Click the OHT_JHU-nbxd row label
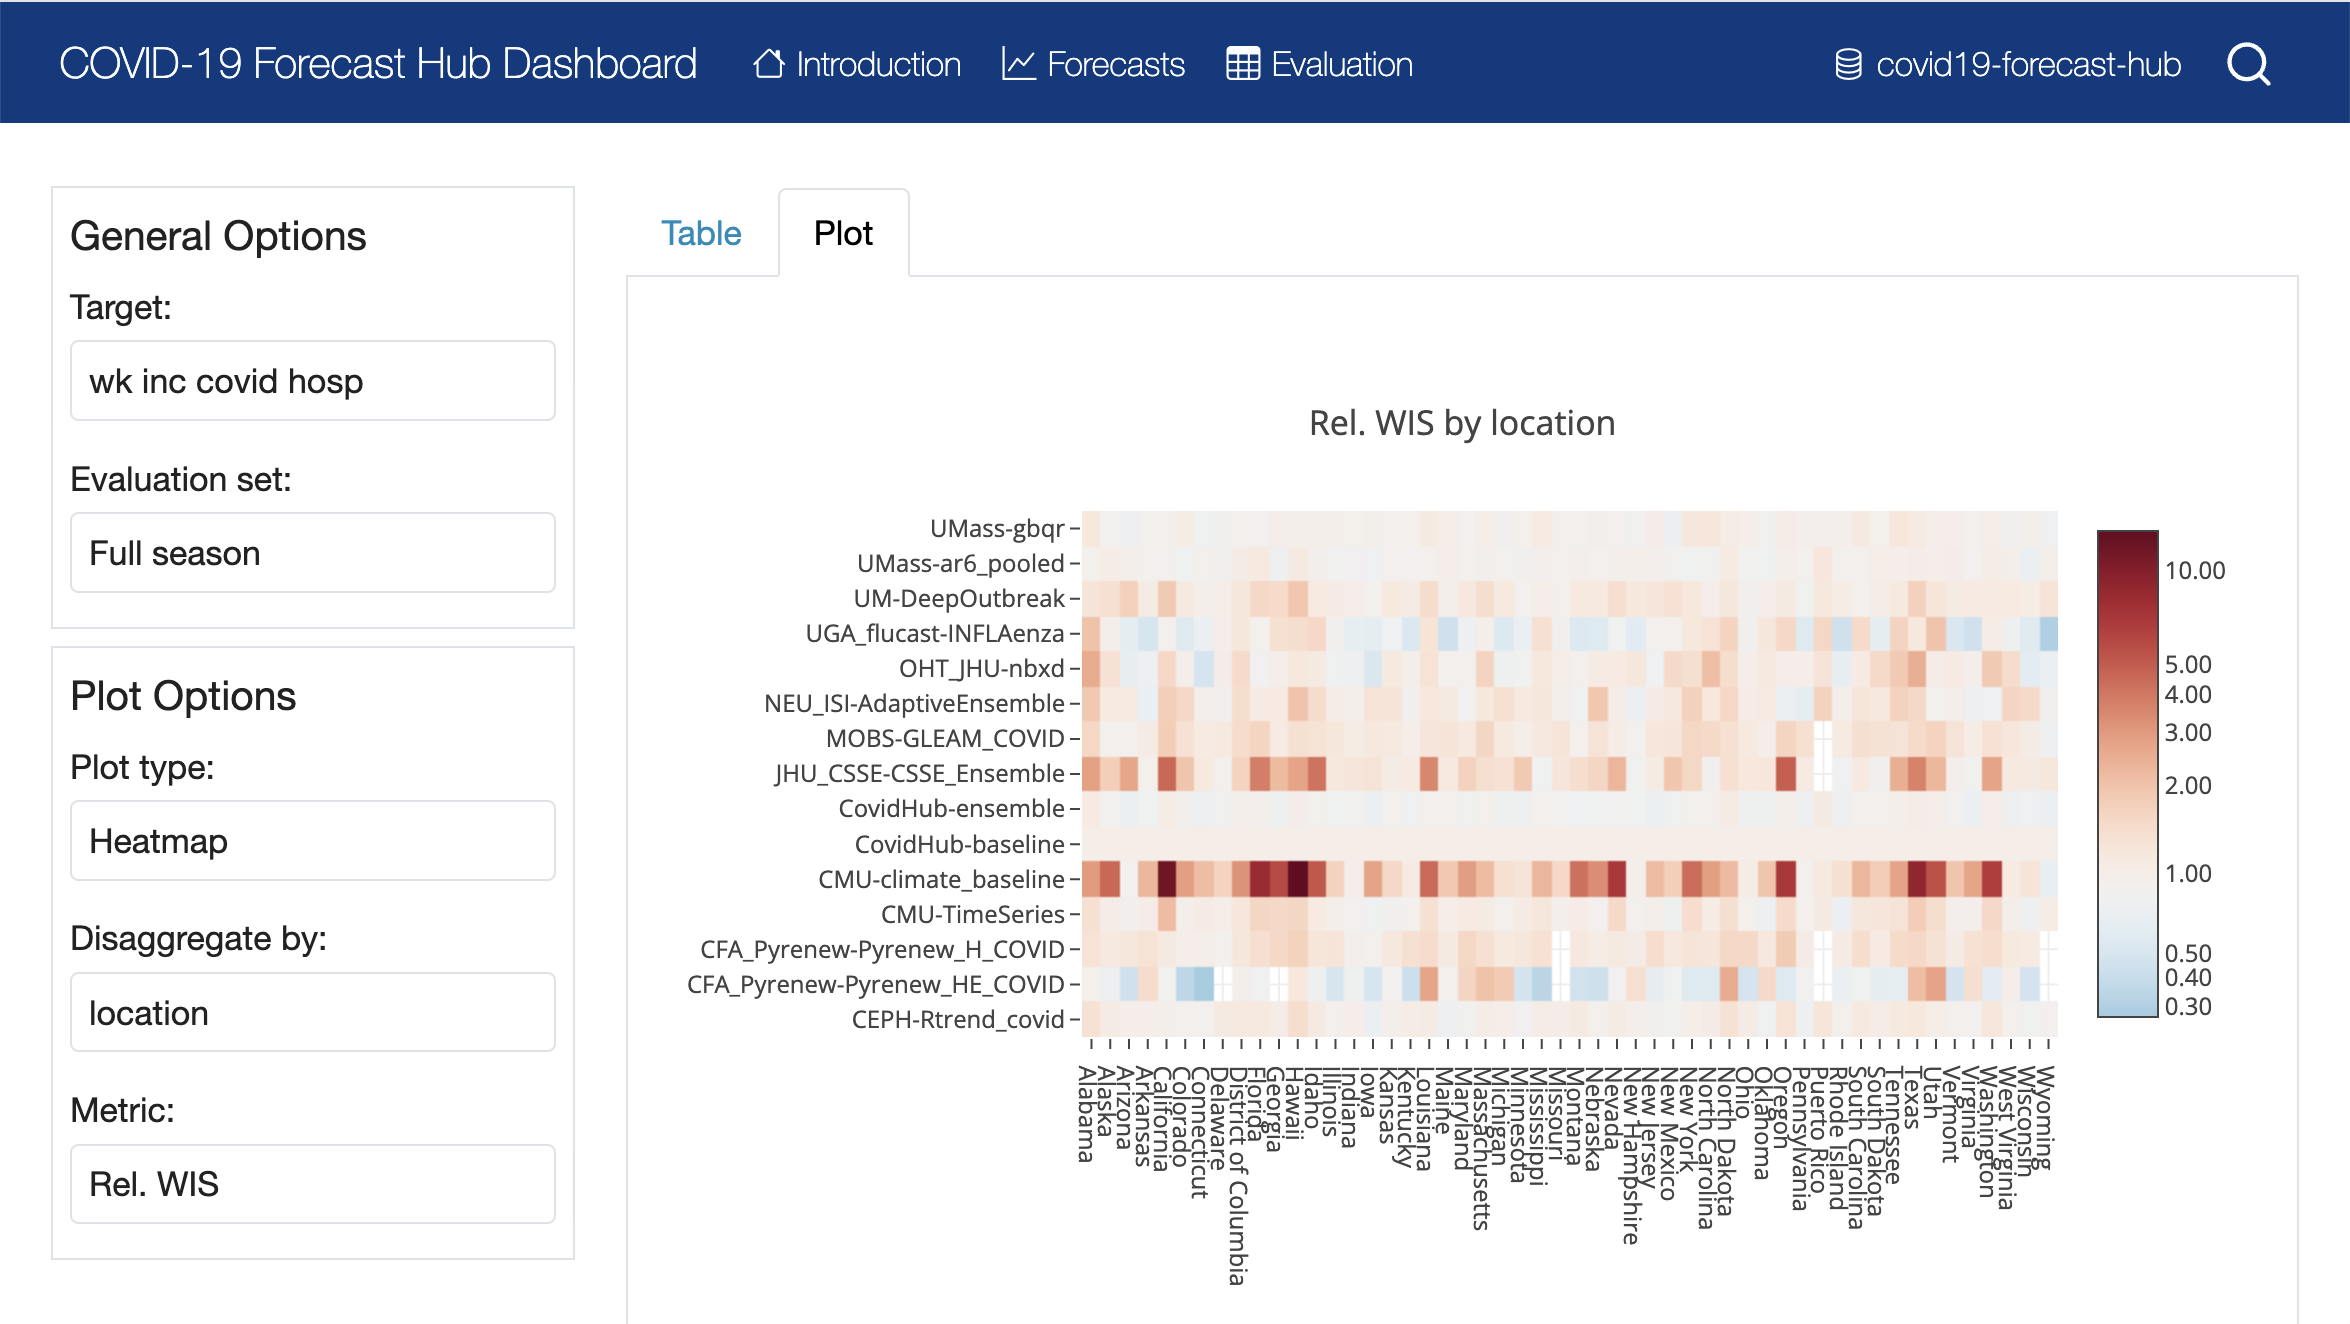2350x1324 pixels. 981,668
